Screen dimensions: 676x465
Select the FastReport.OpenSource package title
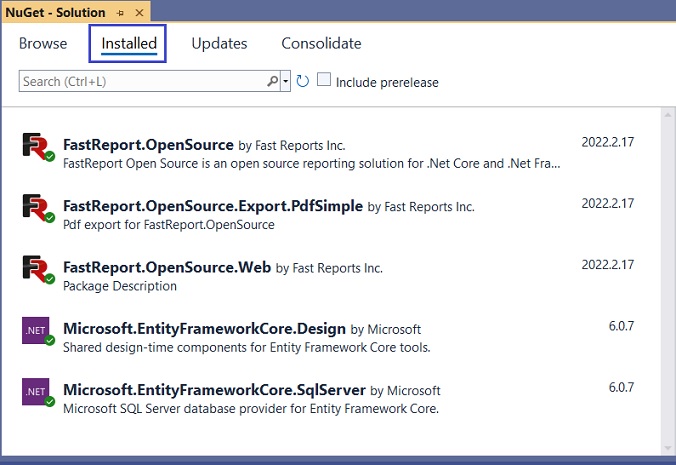[x=148, y=144]
